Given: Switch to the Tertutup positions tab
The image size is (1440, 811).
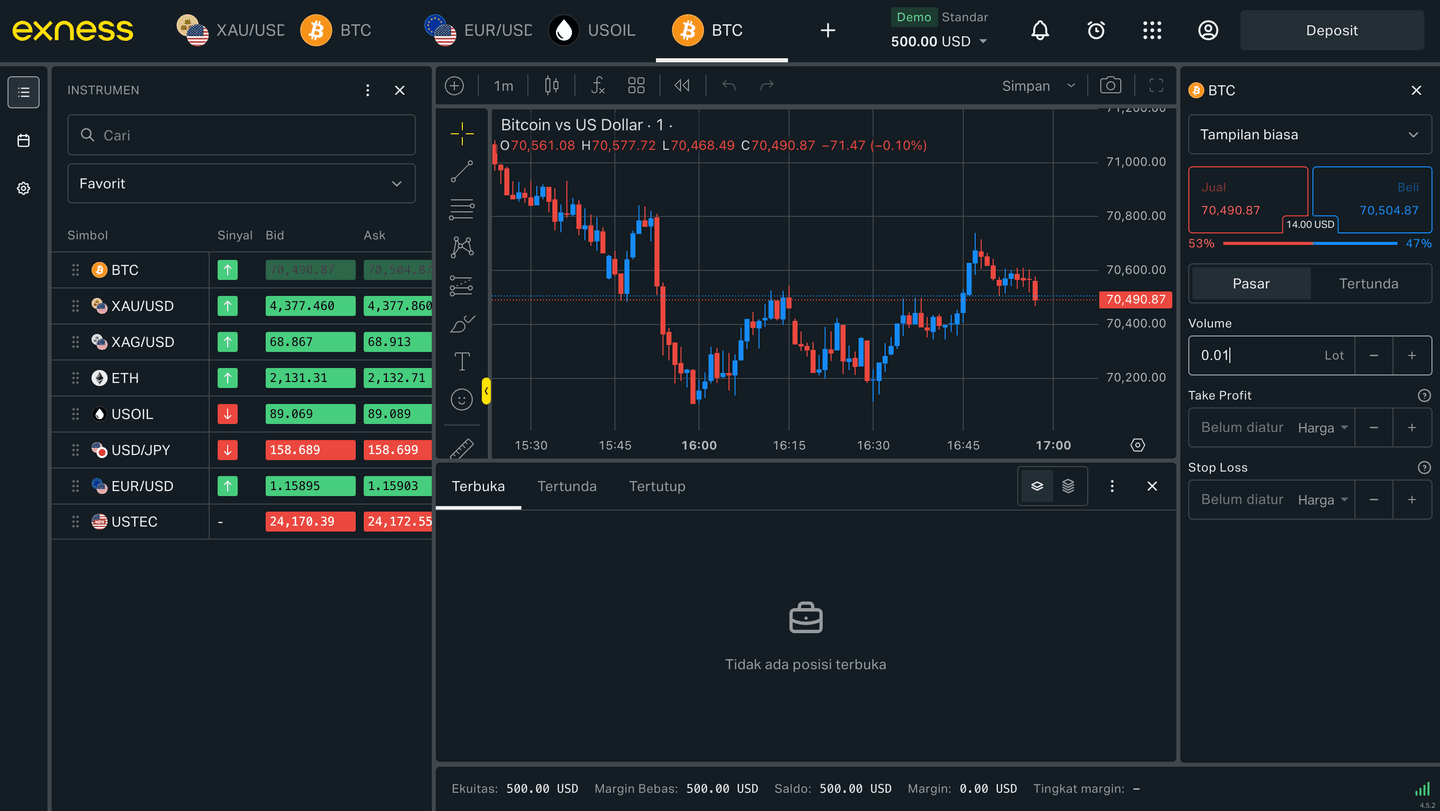Looking at the screenshot, I should click(x=657, y=487).
